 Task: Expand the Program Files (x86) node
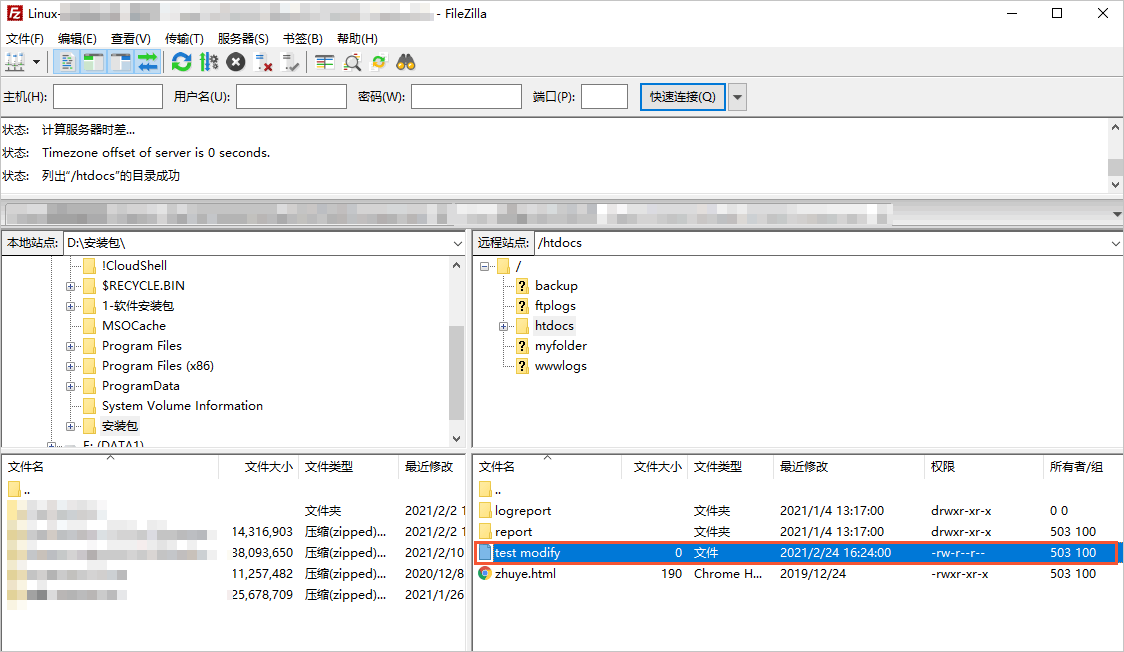coord(70,366)
